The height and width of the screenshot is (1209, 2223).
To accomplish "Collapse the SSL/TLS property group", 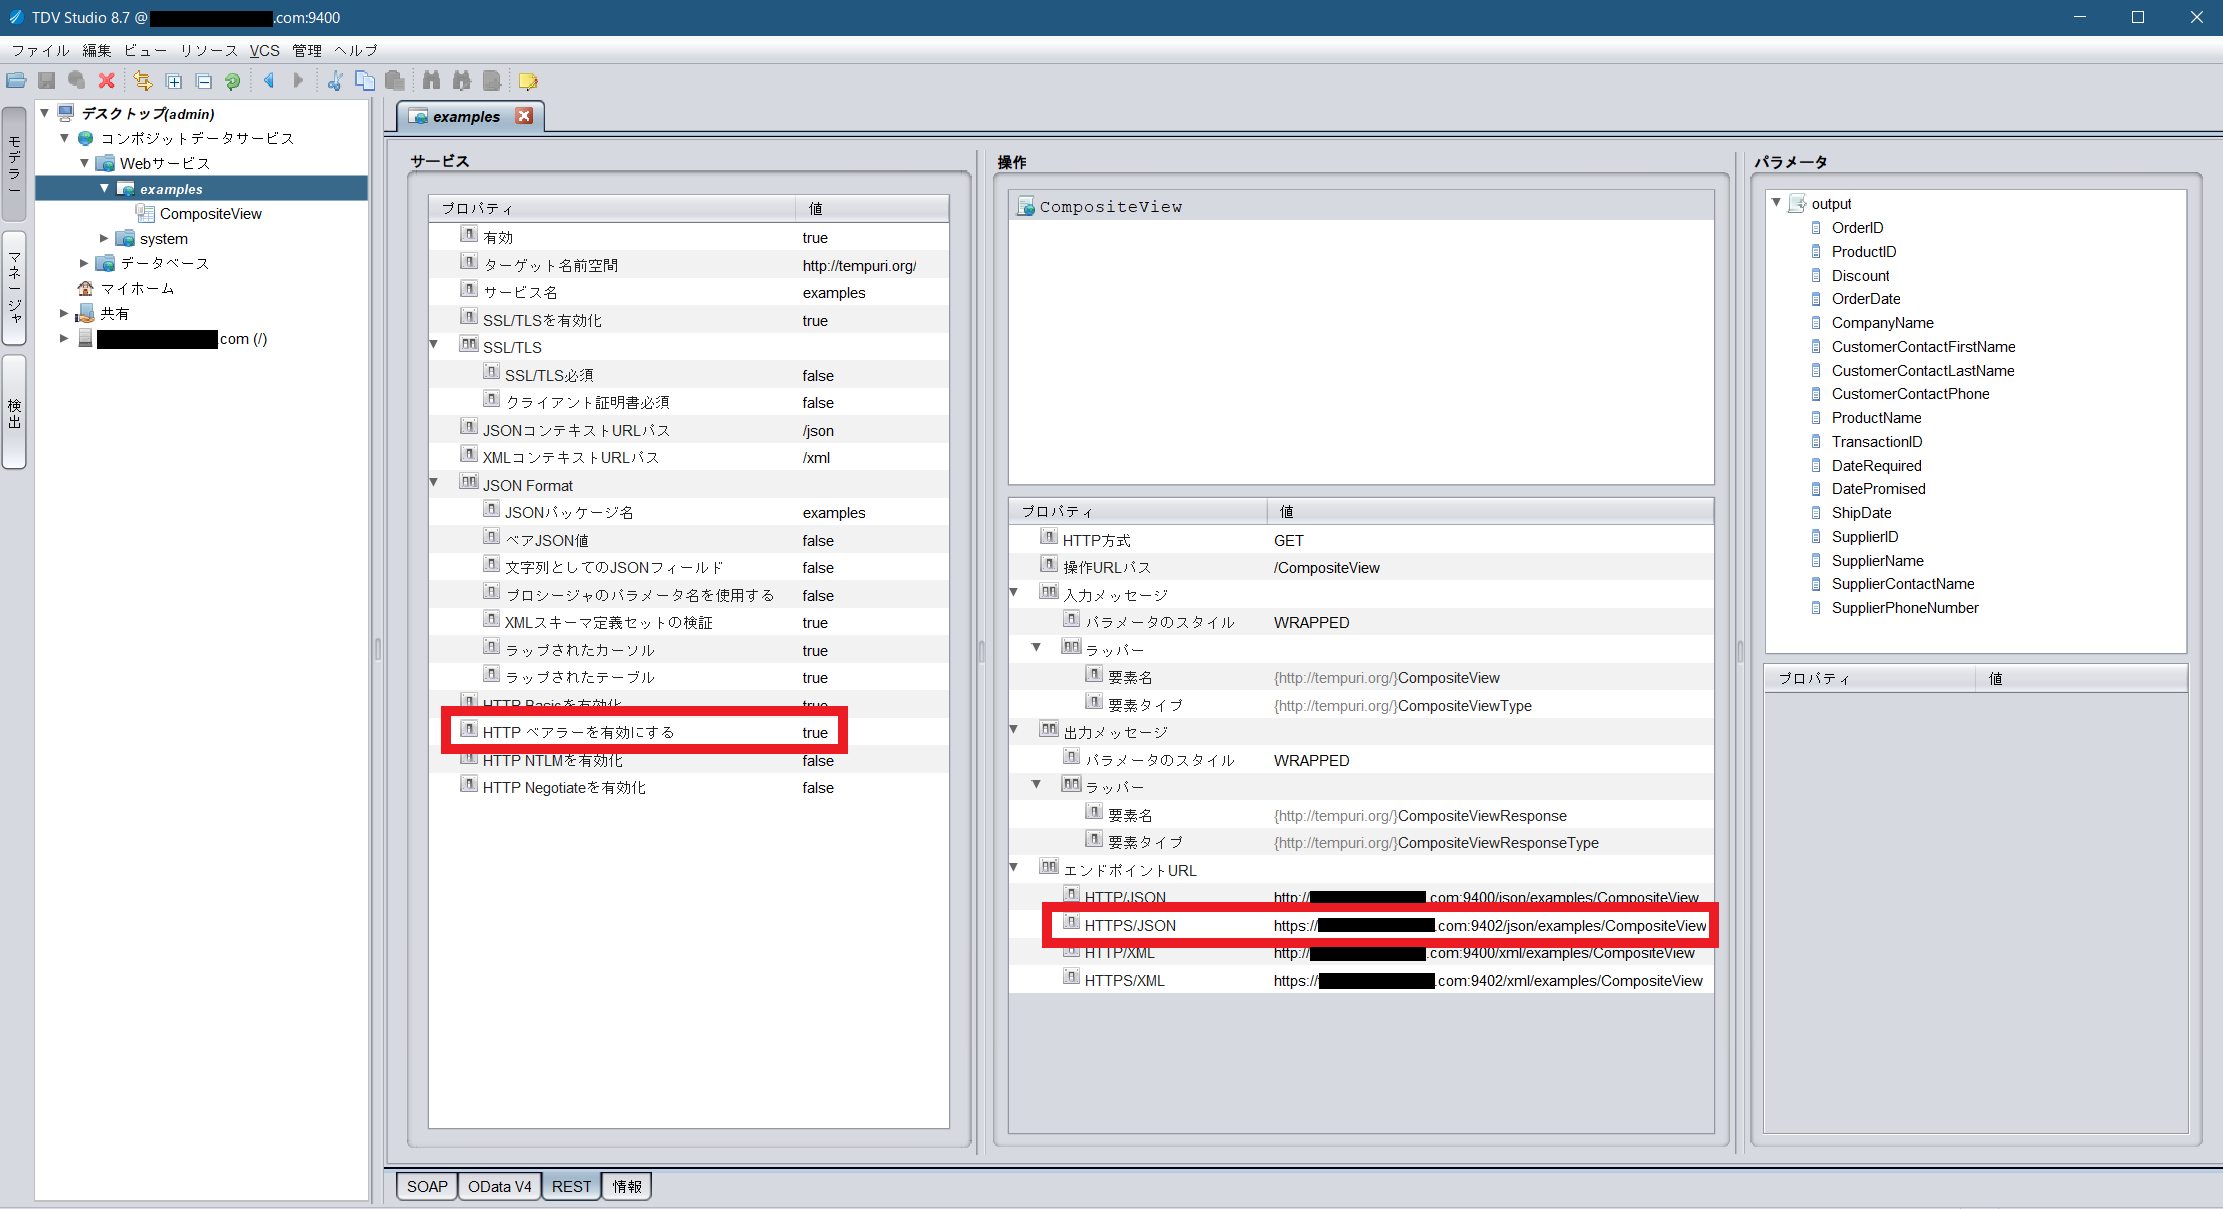I will click(434, 344).
